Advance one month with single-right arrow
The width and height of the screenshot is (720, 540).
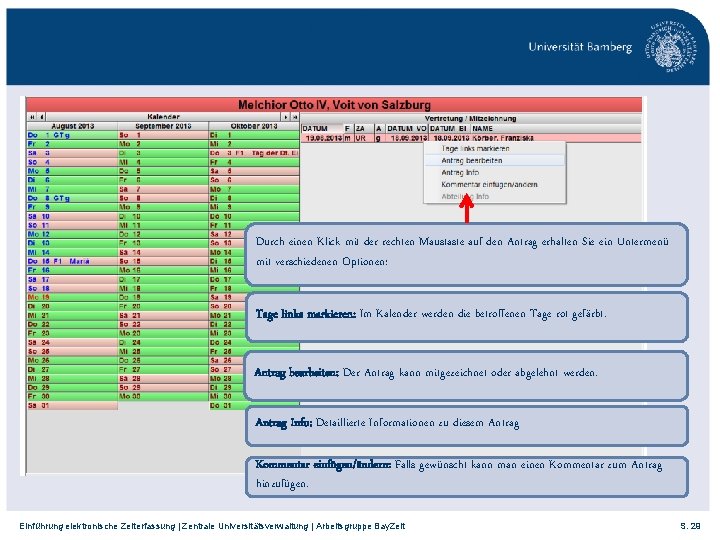[286, 117]
